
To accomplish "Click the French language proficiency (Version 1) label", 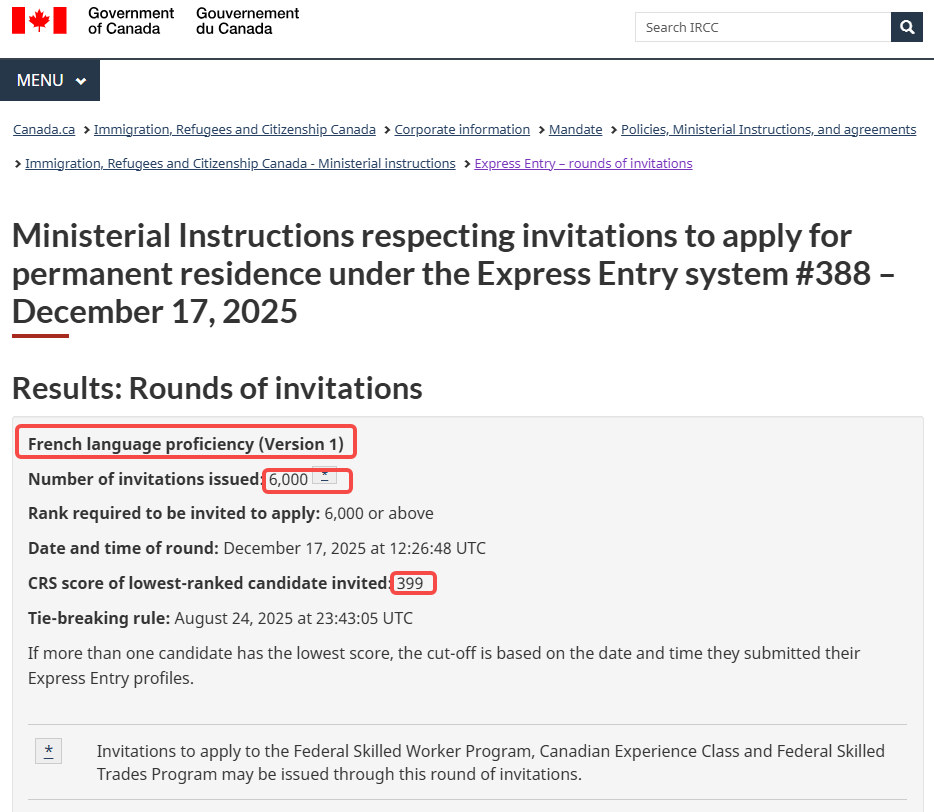I will pyautogui.click(x=186, y=443).
